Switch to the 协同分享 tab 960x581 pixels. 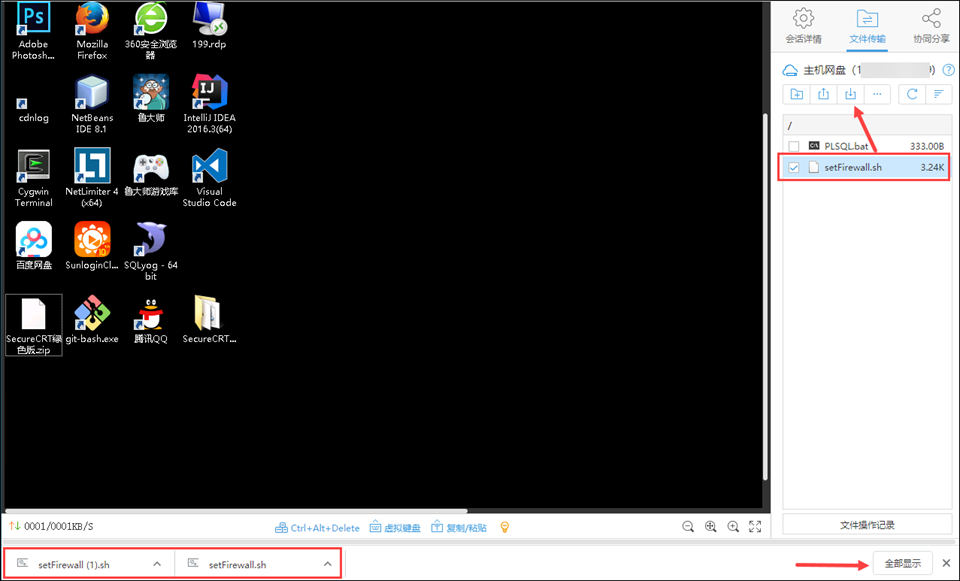point(931,26)
